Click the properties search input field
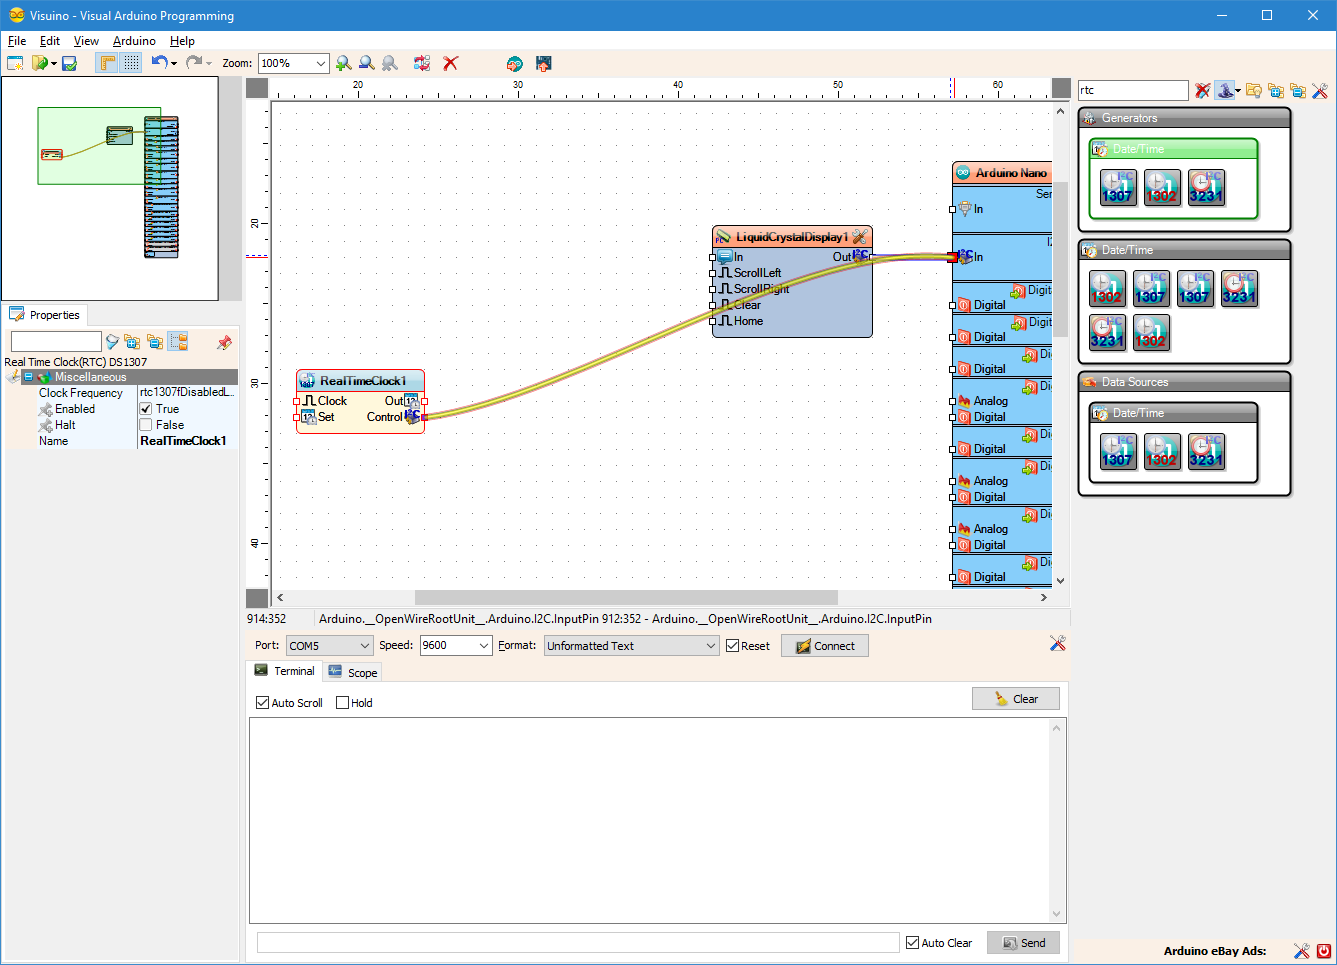The image size is (1337, 965). pos(56,342)
